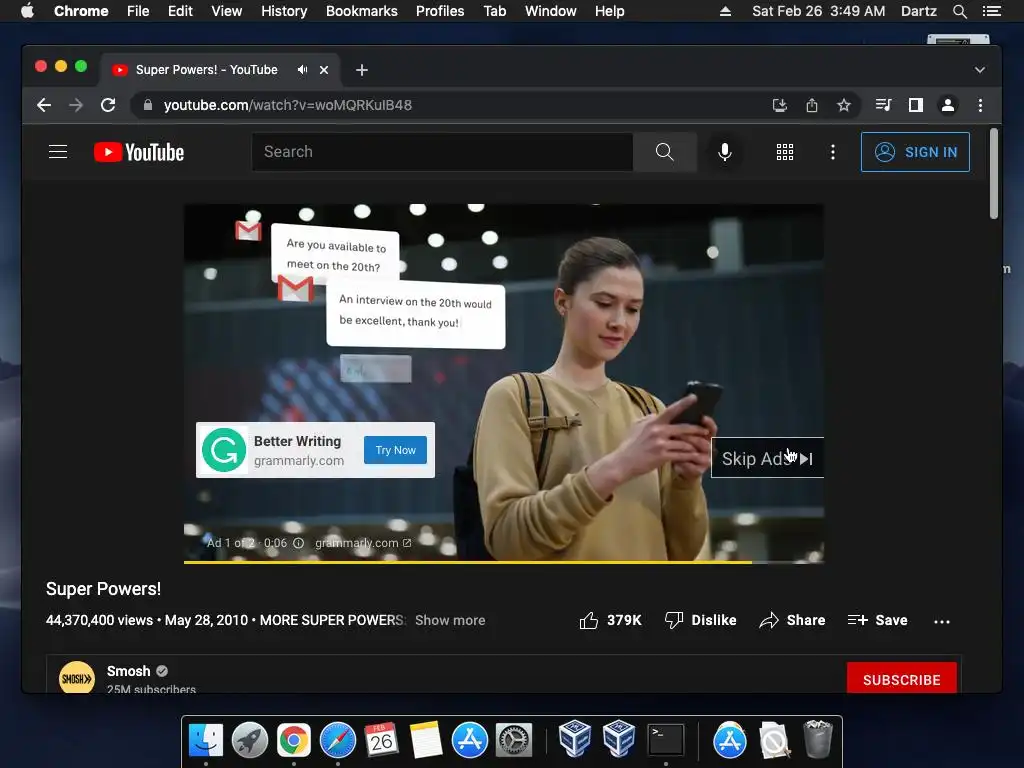
Task: Open the Profiles menu
Action: click(x=440, y=11)
